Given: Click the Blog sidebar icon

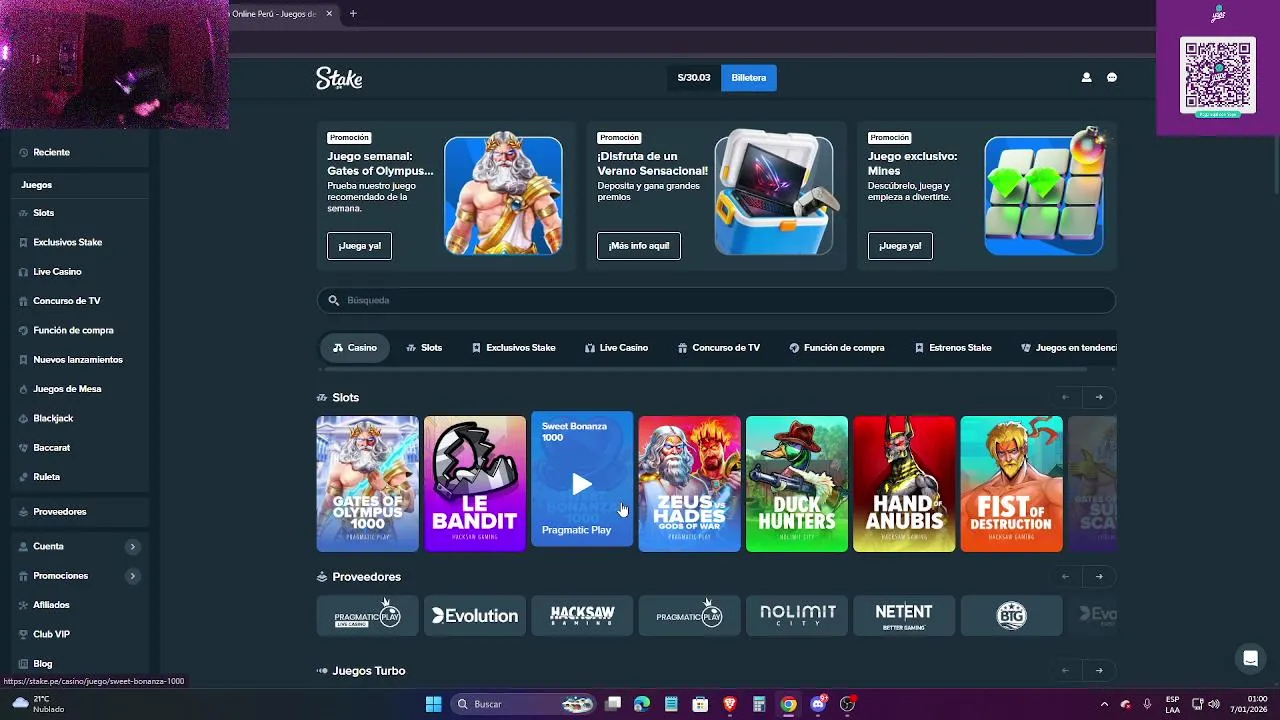Looking at the screenshot, I should (23, 664).
